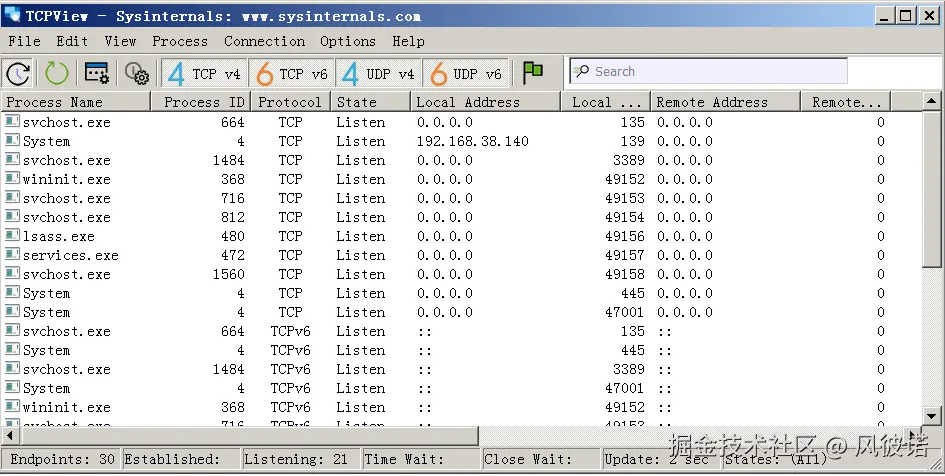Open the Process menu
The width and height of the screenshot is (945, 476).
tap(180, 41)
